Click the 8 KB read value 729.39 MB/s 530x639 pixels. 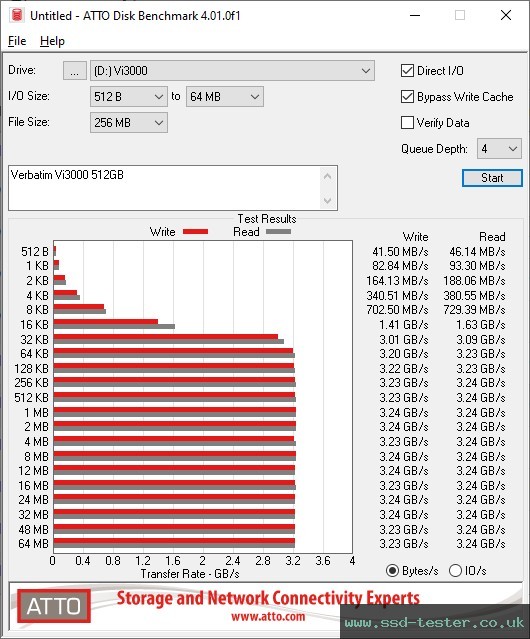coord(474,310)
